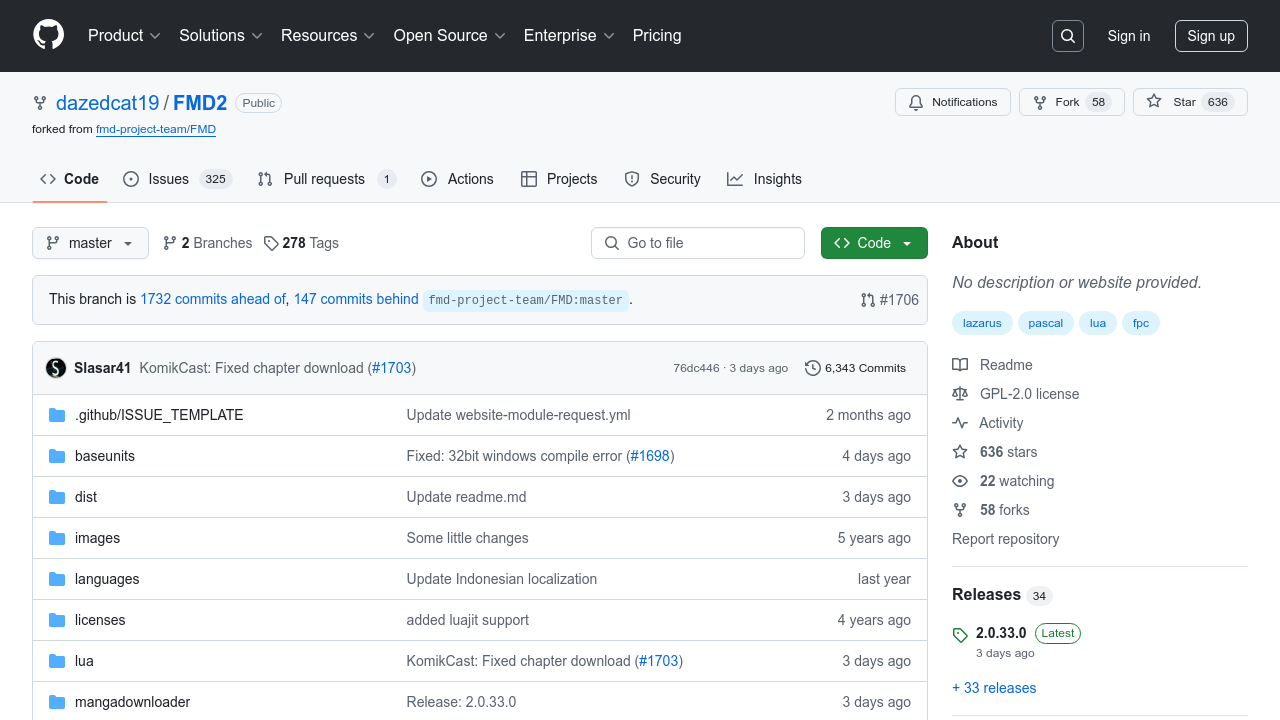Expand the Open Source menu
This screenshot has width=1280, height=720.
[450, 35]
